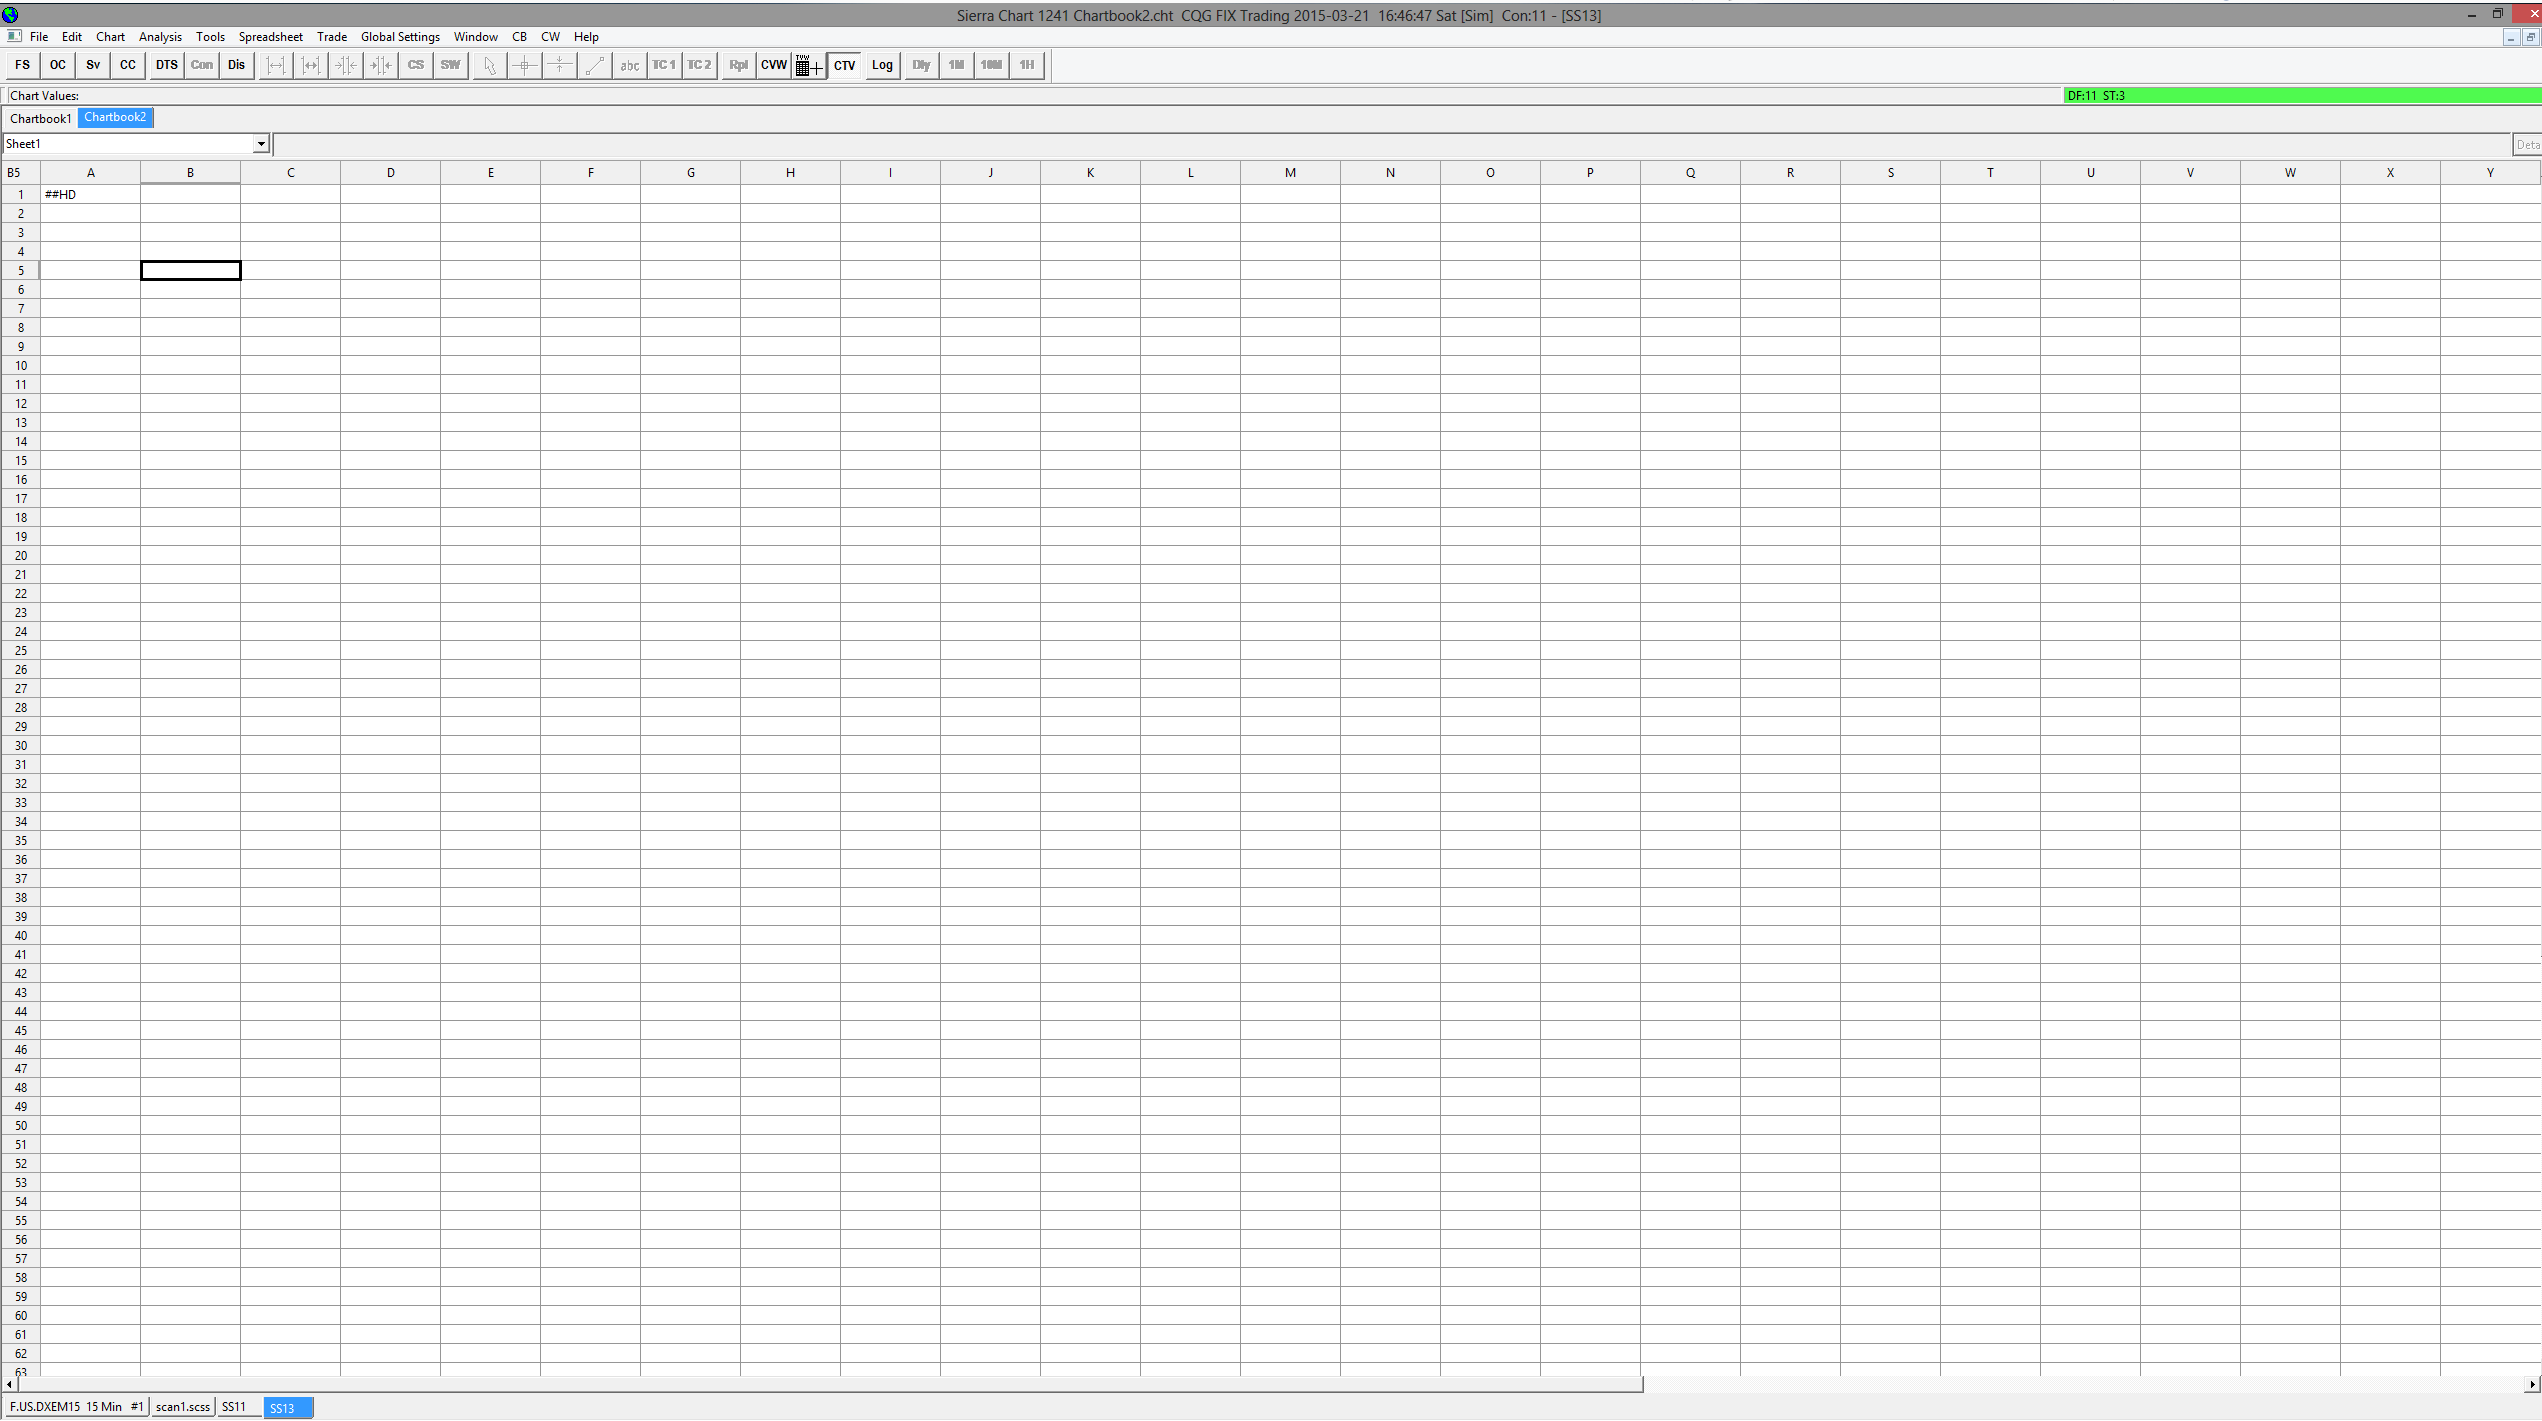Image resolution: width=2542 pixels, height=1421 pixels.
Task: Select the scan1.scss window tab
Action: [183, 1407]
